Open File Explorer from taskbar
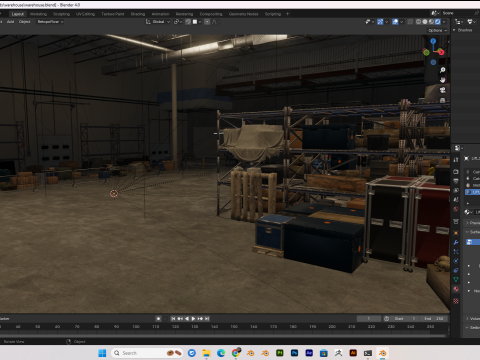This screenshot has width=480, height=360. (x=206, y=353)
